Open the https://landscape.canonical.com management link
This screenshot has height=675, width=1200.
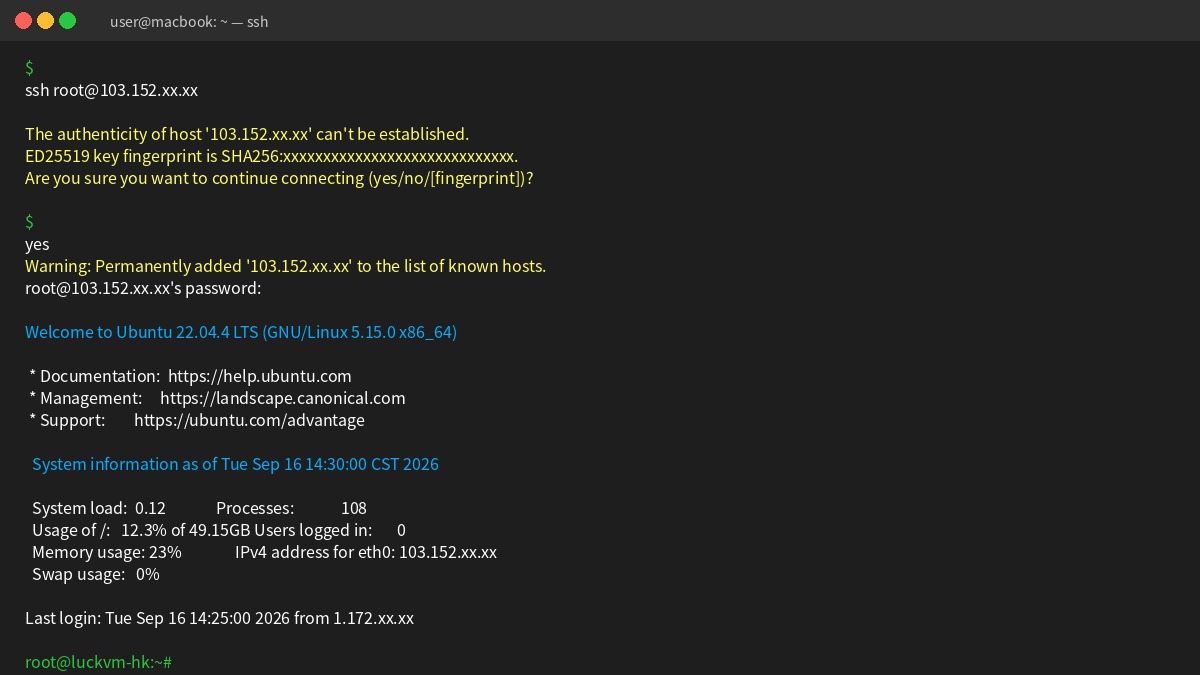pos(283,398)
